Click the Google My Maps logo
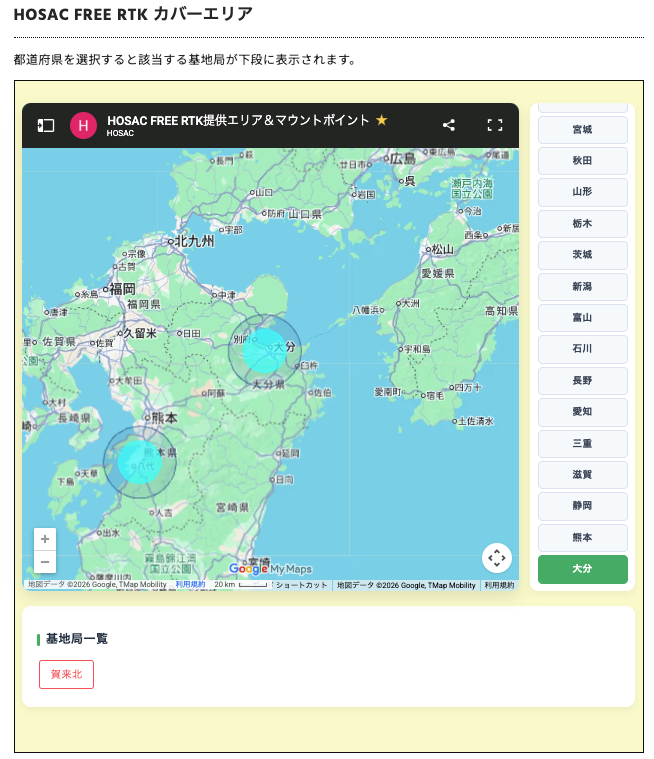The height and width of the screenshot is (759, 654). [x=270, y=568]
